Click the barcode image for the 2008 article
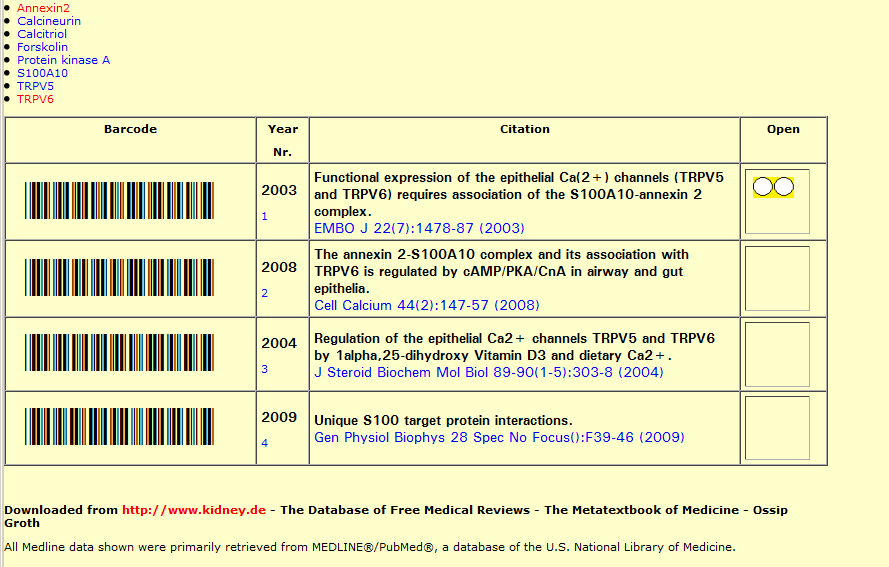This screenshot has width=889, height=567. pyautogui.click(x=119, y=278)
